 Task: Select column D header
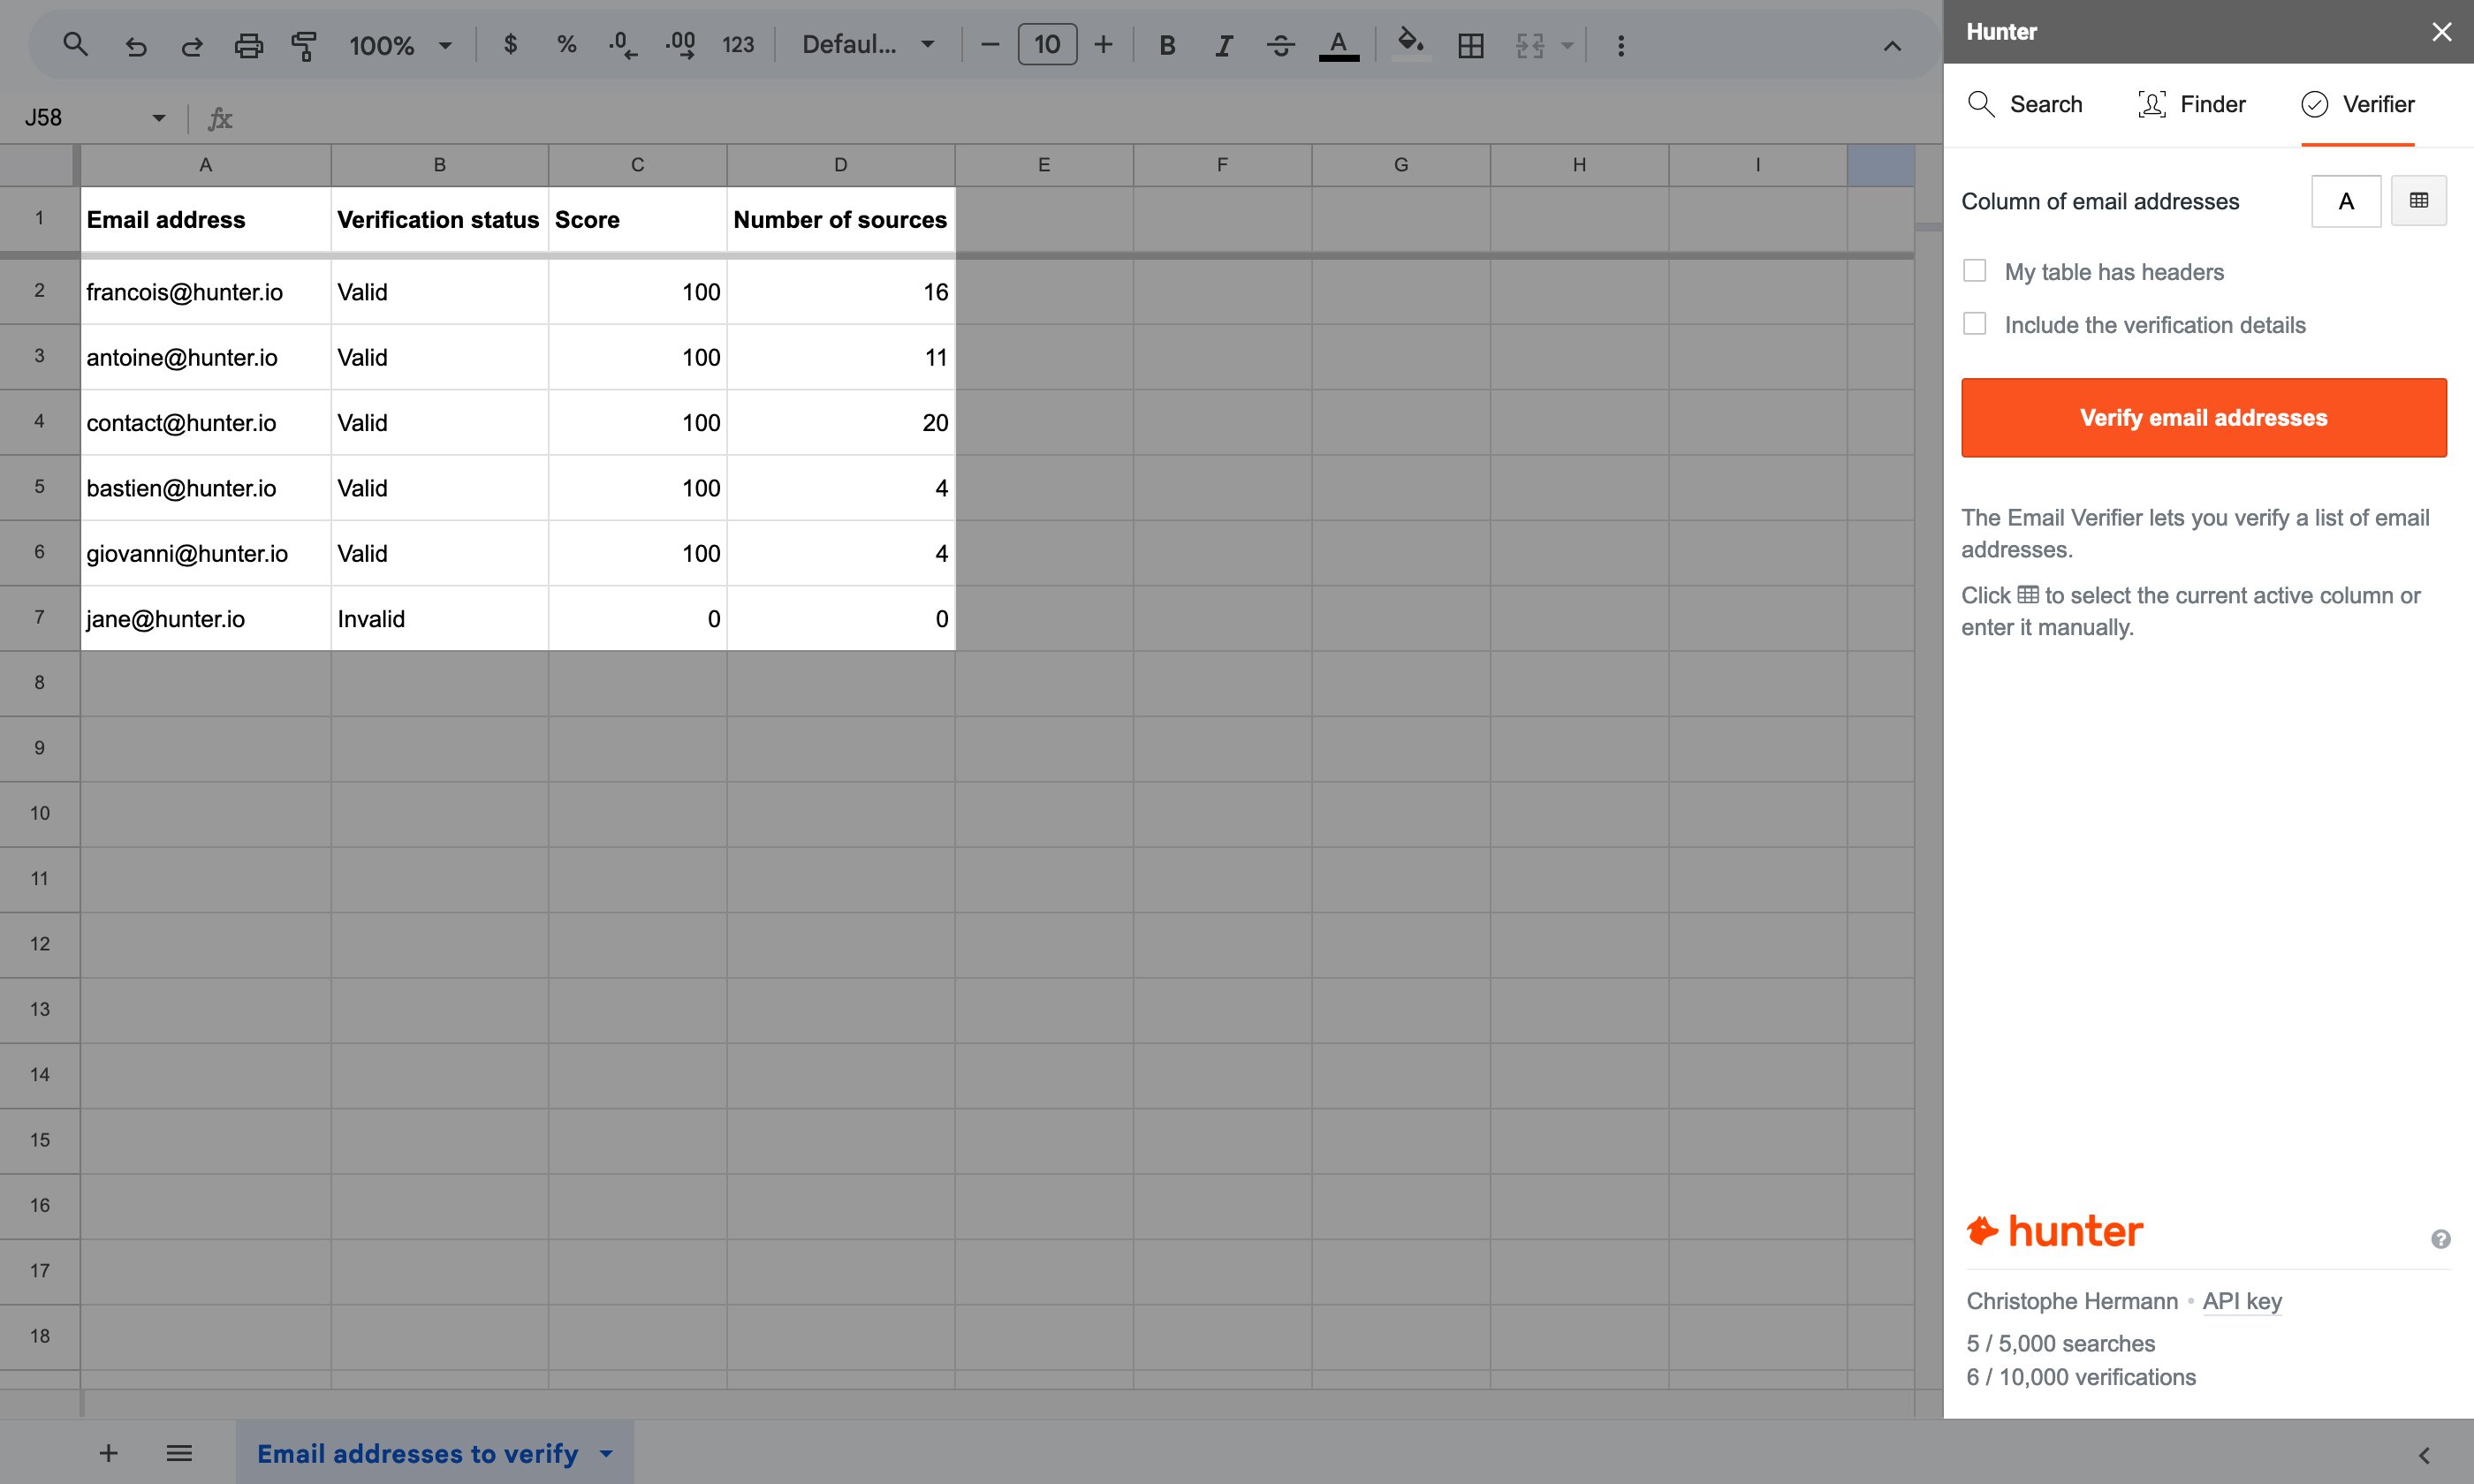coord(840,165)
